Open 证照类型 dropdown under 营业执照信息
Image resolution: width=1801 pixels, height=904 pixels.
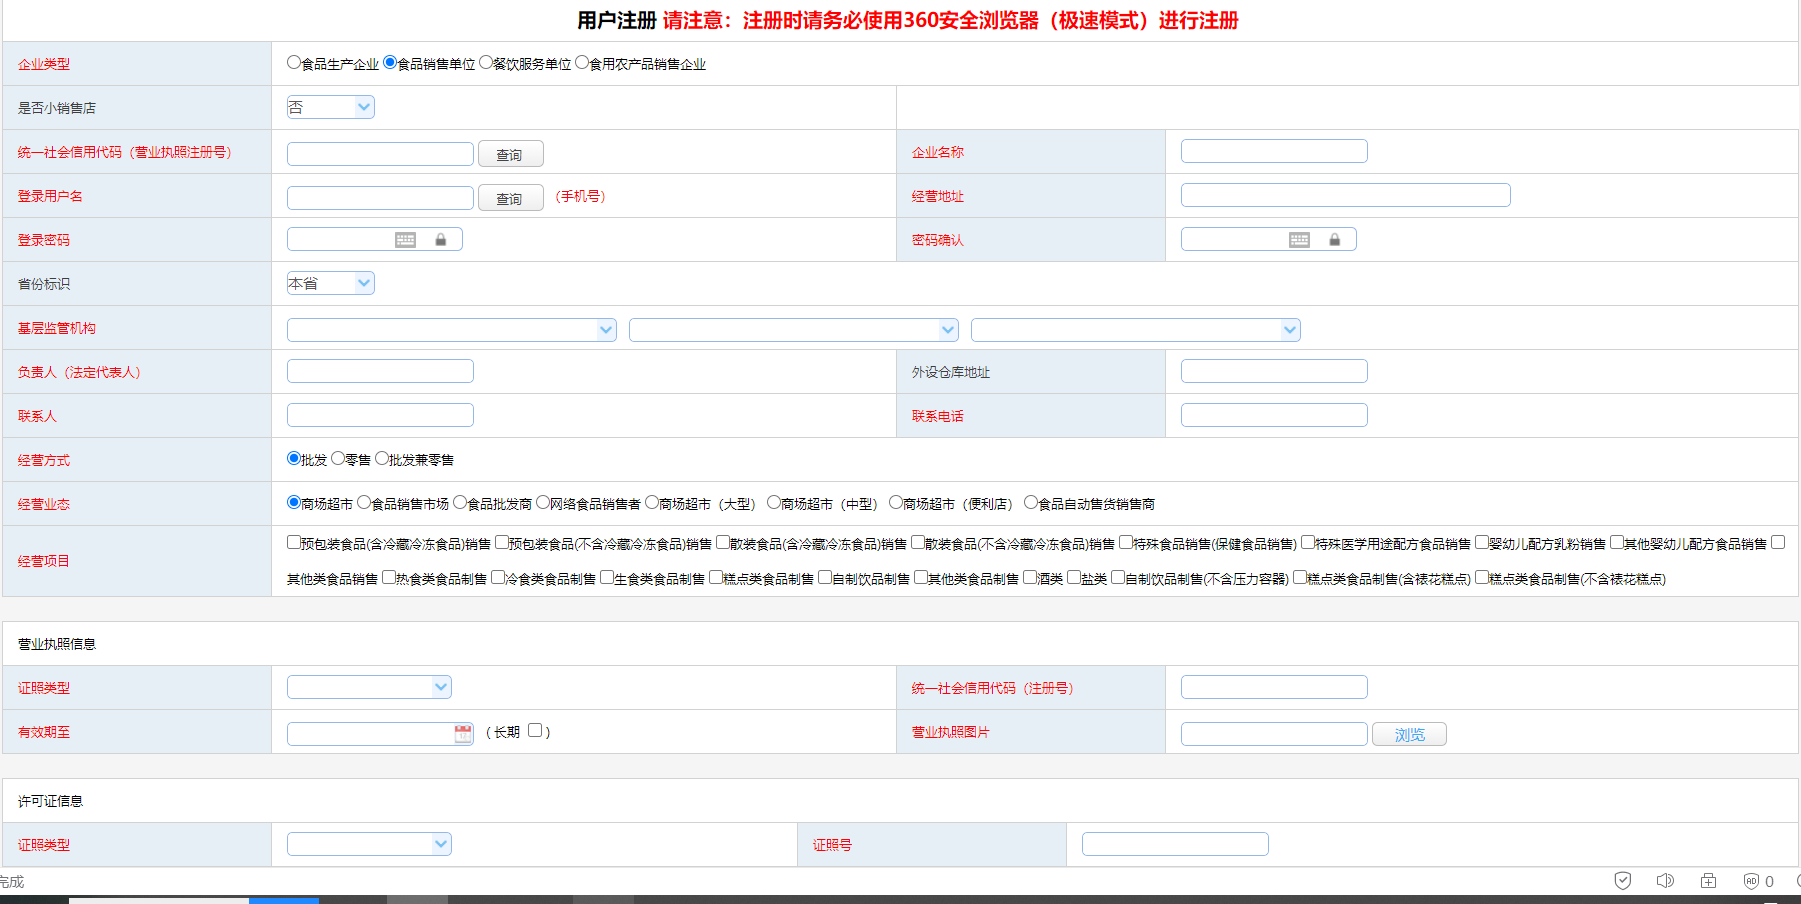coord(369,687)
